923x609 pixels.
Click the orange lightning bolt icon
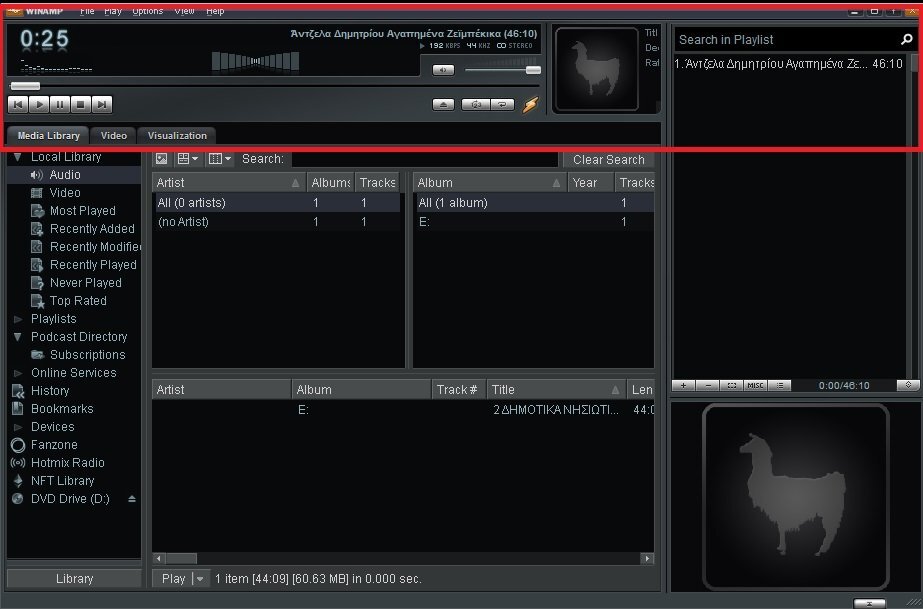tap(530, 105)
